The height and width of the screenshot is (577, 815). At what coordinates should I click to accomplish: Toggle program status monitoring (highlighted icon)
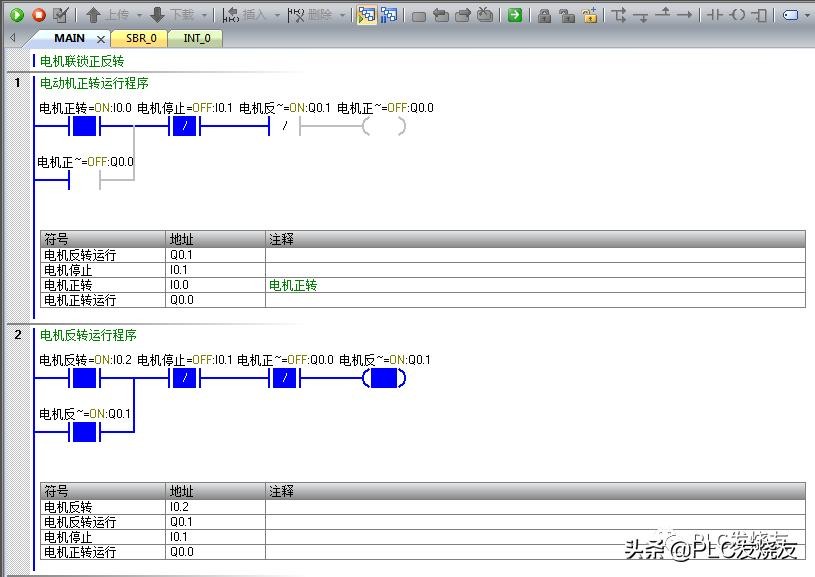(x=366, y=15)
